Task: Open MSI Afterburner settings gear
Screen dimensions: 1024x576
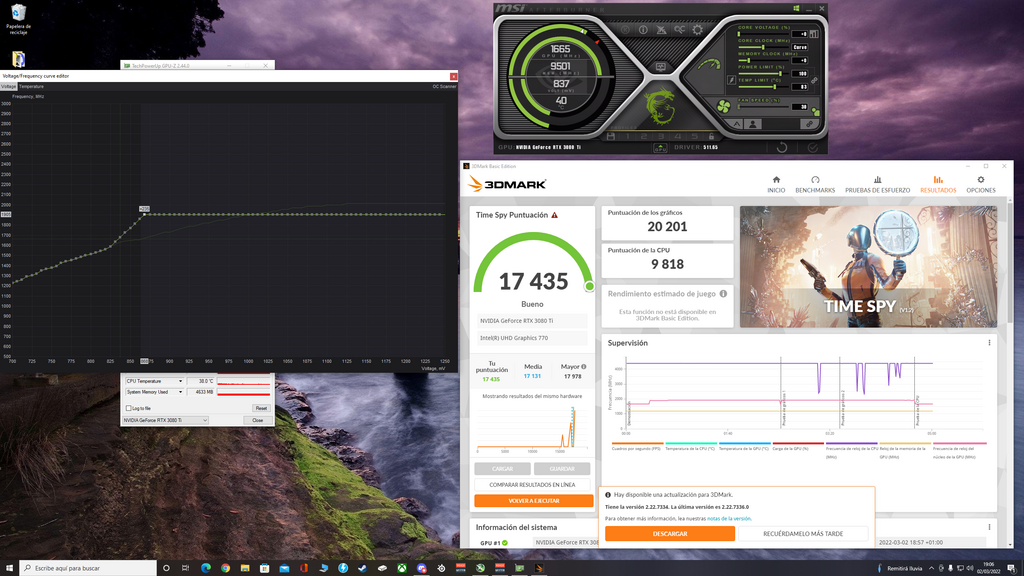Action: (x=697, y=29)
